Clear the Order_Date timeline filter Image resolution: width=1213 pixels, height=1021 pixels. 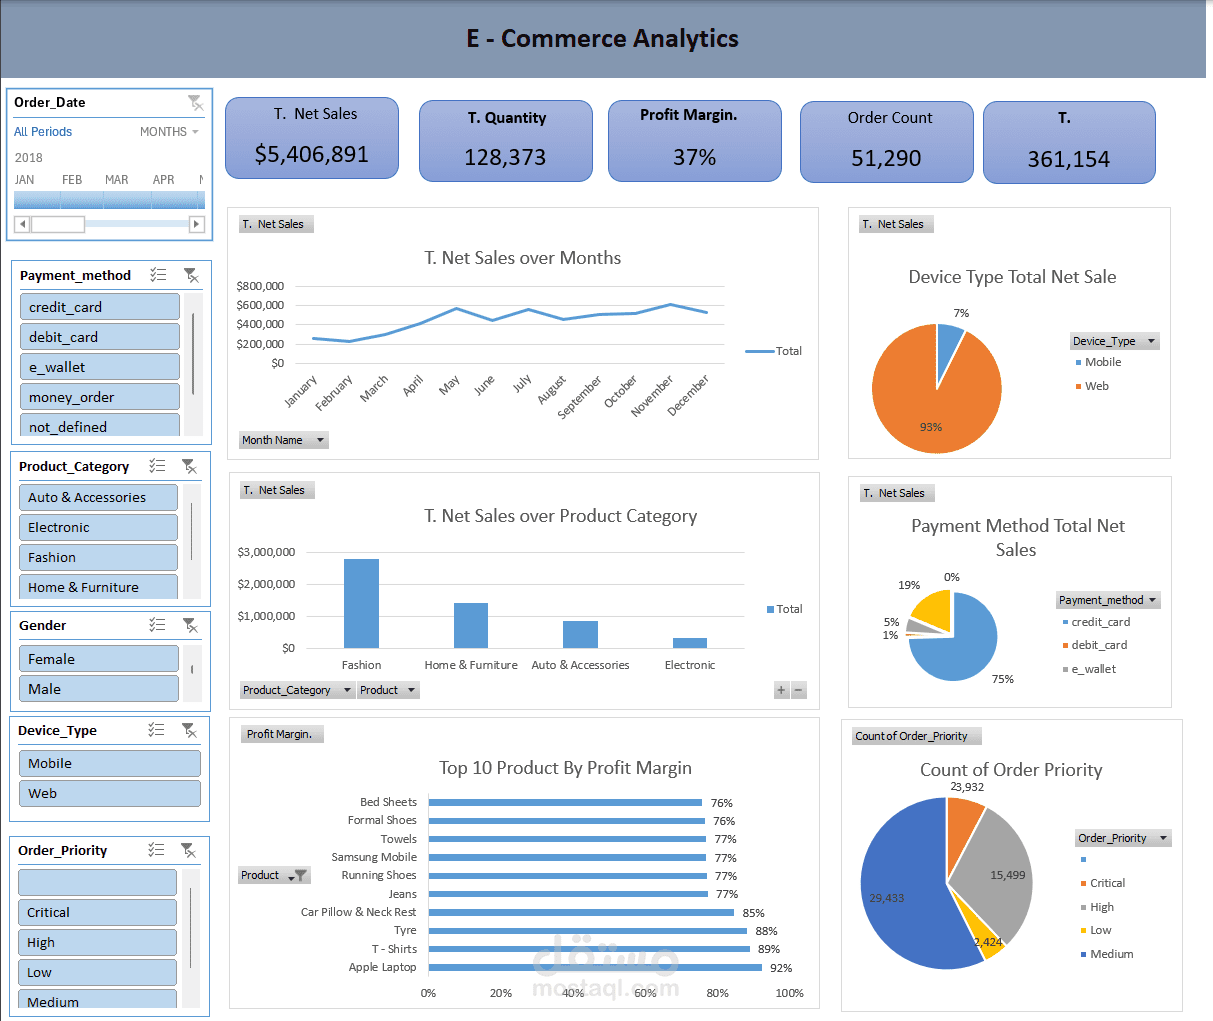(196, 102)
